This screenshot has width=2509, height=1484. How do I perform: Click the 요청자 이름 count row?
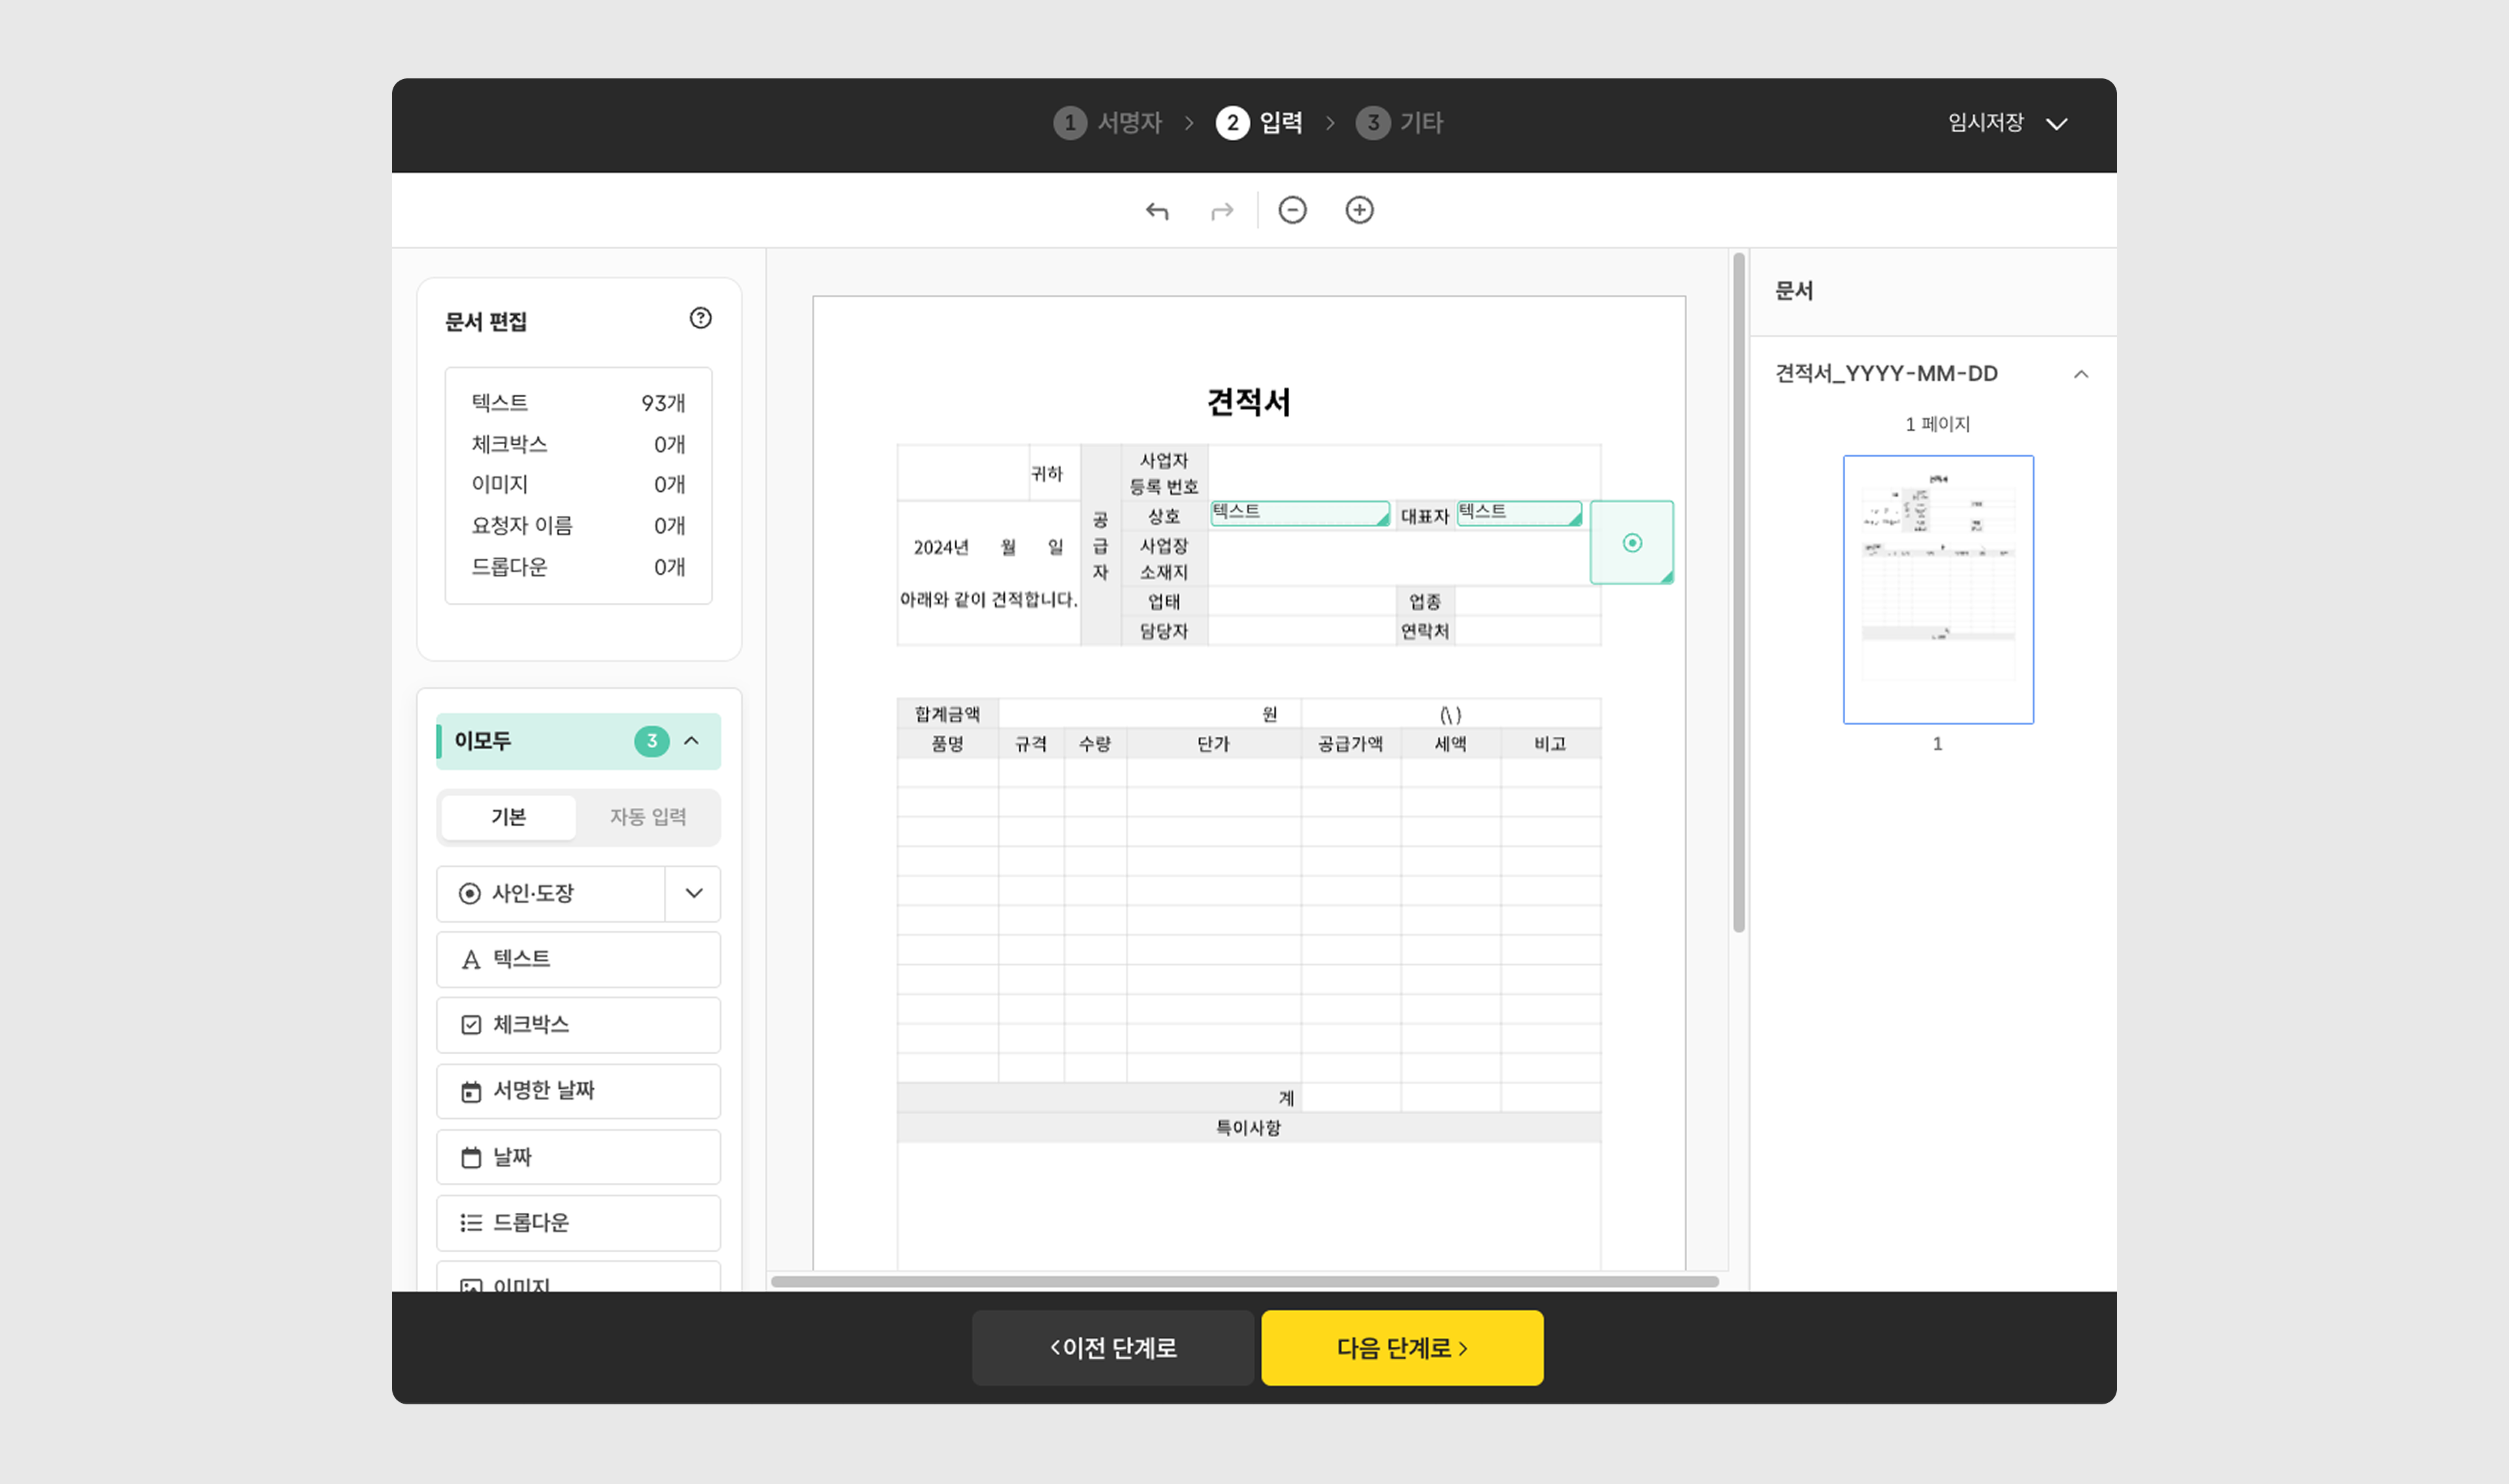(578, 525)
